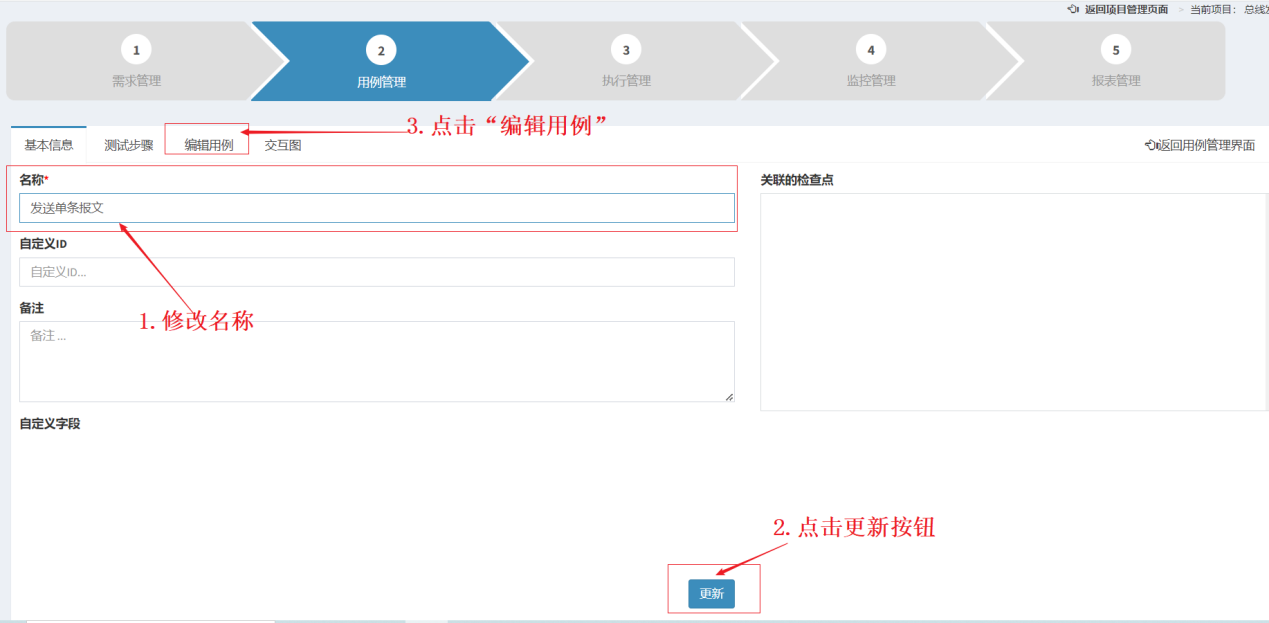Viewport: 1269px width, 623px height.
Task: Switch to the 基本信息 tab
Action: 49,145
